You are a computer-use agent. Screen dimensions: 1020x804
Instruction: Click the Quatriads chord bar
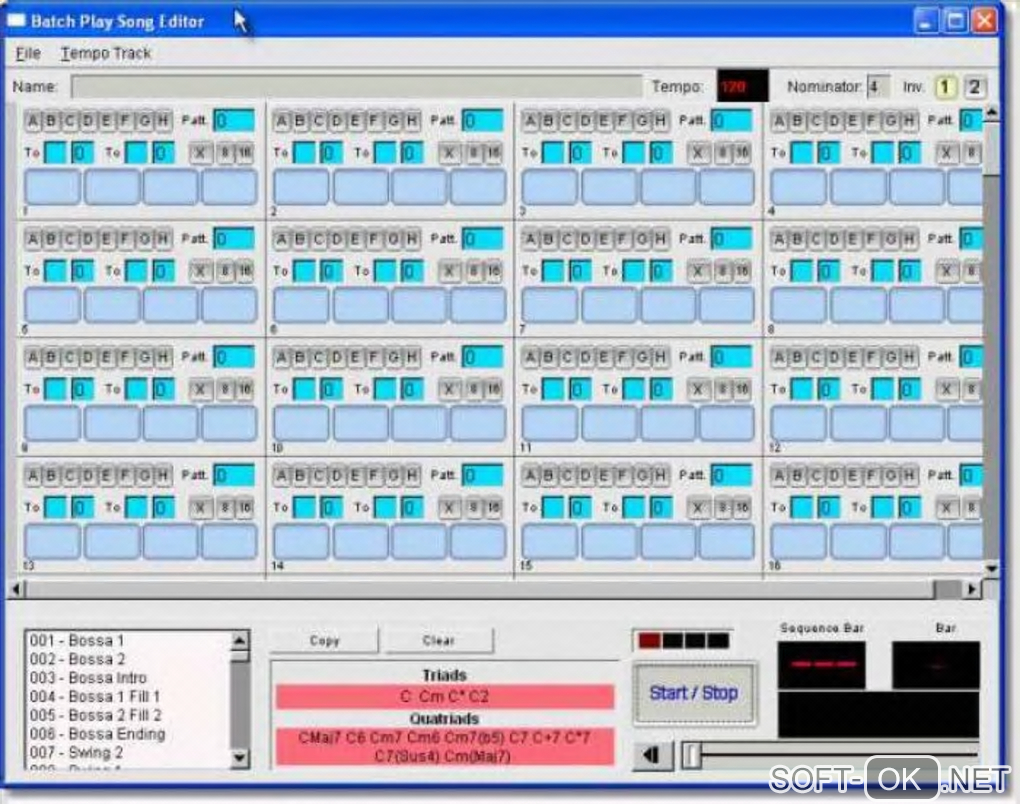point(444,747)
